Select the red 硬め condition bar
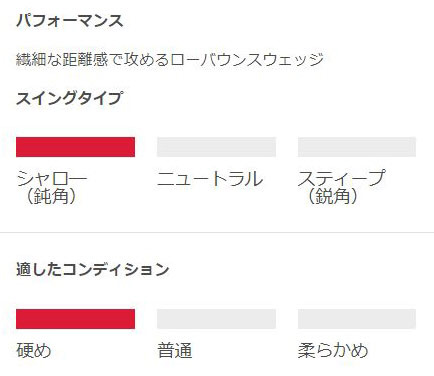 [75, 319]
